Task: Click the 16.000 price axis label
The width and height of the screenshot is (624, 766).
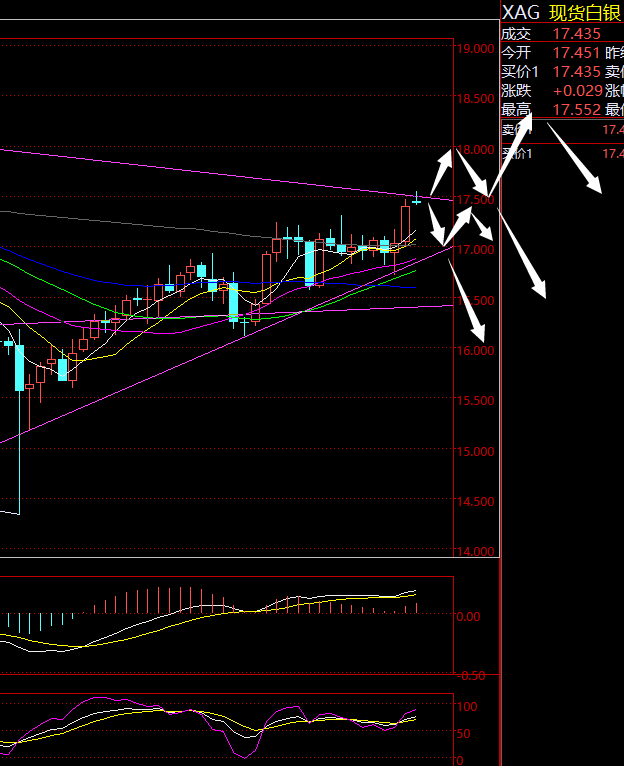Action: (x=475, y=350)
